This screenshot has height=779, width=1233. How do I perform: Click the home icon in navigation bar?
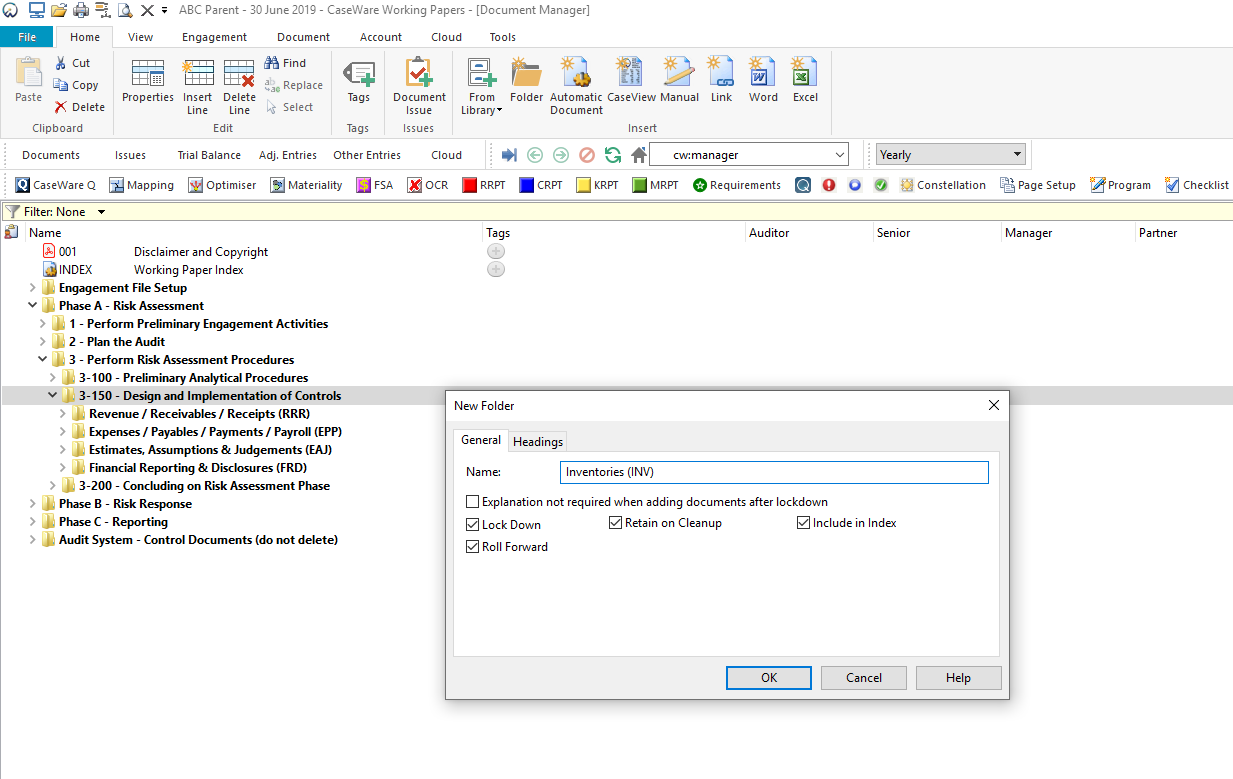639,155
